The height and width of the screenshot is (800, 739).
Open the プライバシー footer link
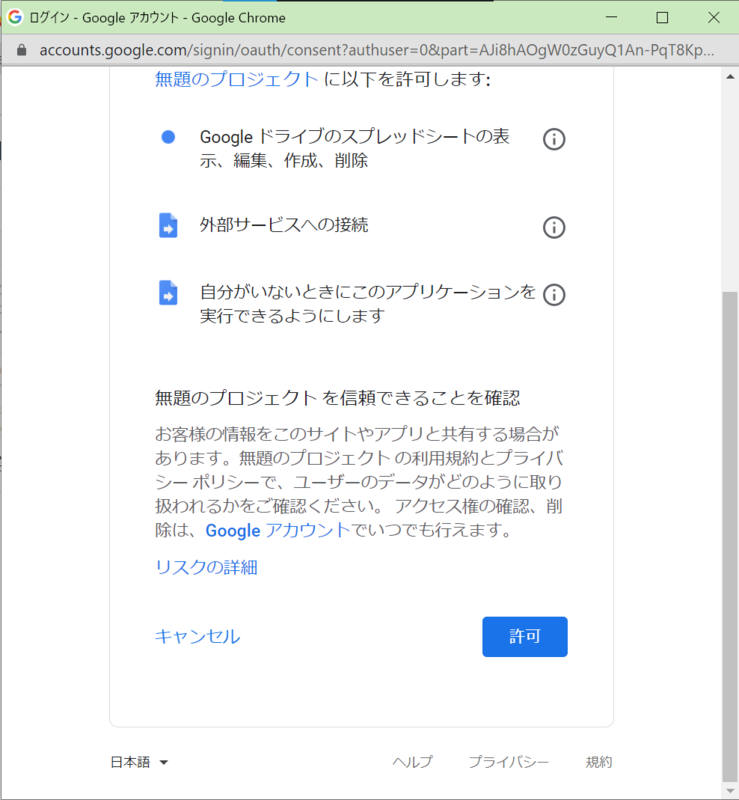pos(508,762)
